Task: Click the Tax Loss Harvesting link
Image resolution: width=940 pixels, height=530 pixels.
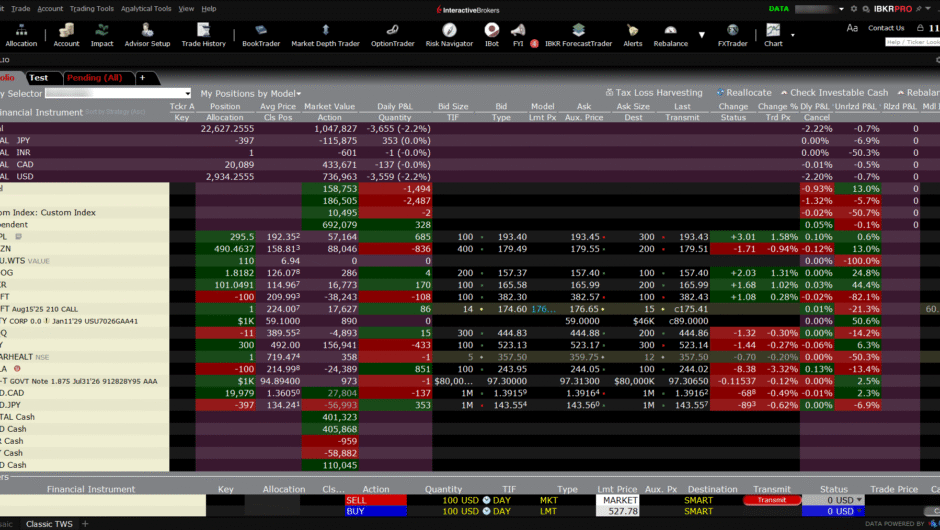Action: (653, 93)
